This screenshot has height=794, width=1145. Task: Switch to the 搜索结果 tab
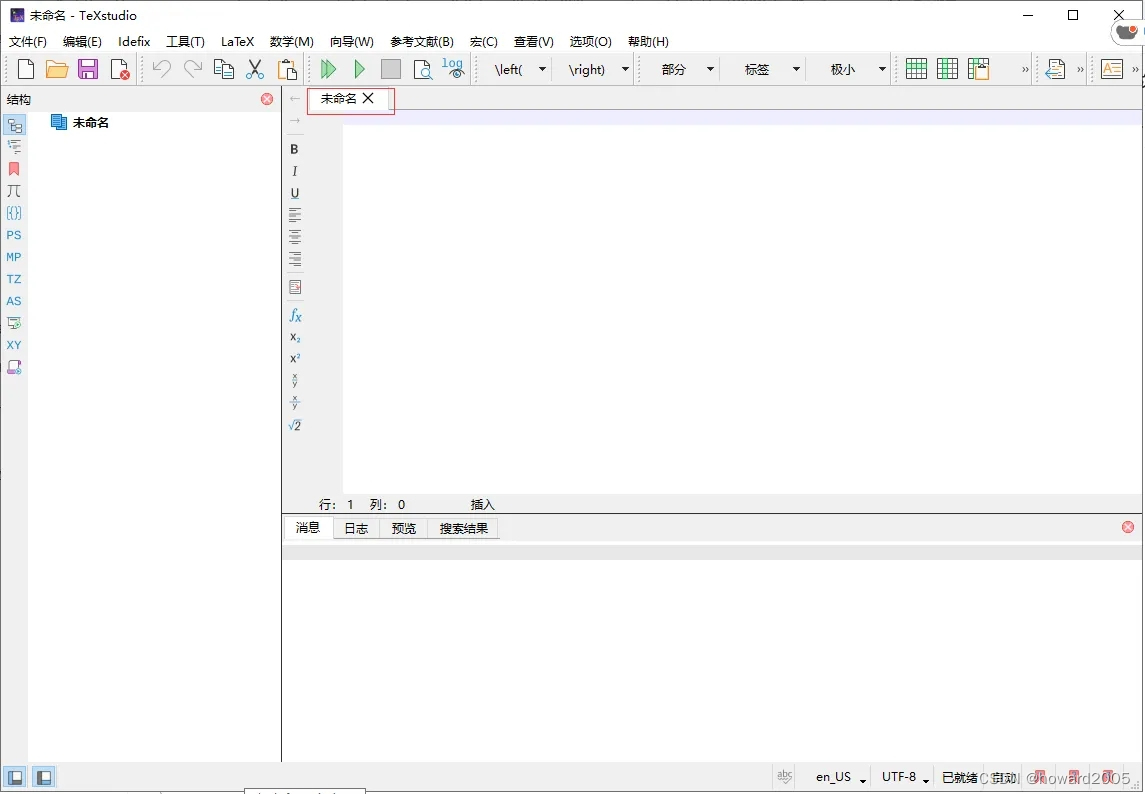(x=464, y=528)
